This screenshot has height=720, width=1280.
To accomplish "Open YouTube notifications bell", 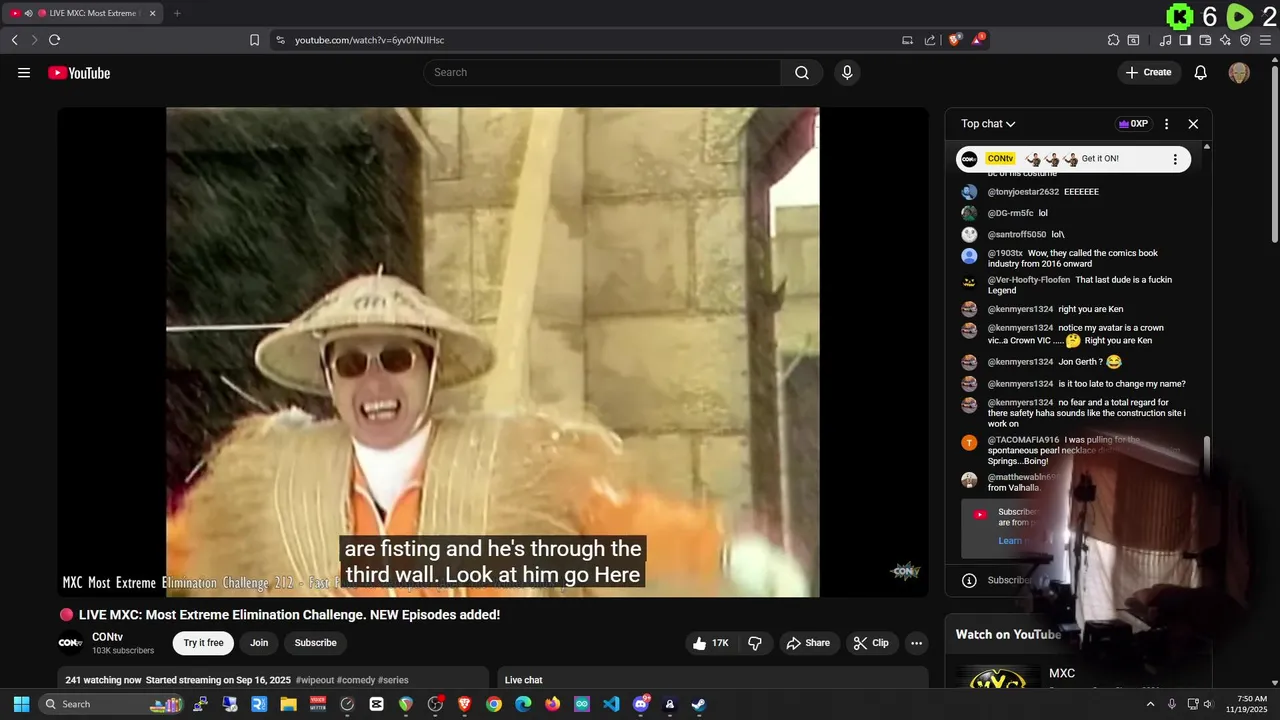I will pos(1201,72).
